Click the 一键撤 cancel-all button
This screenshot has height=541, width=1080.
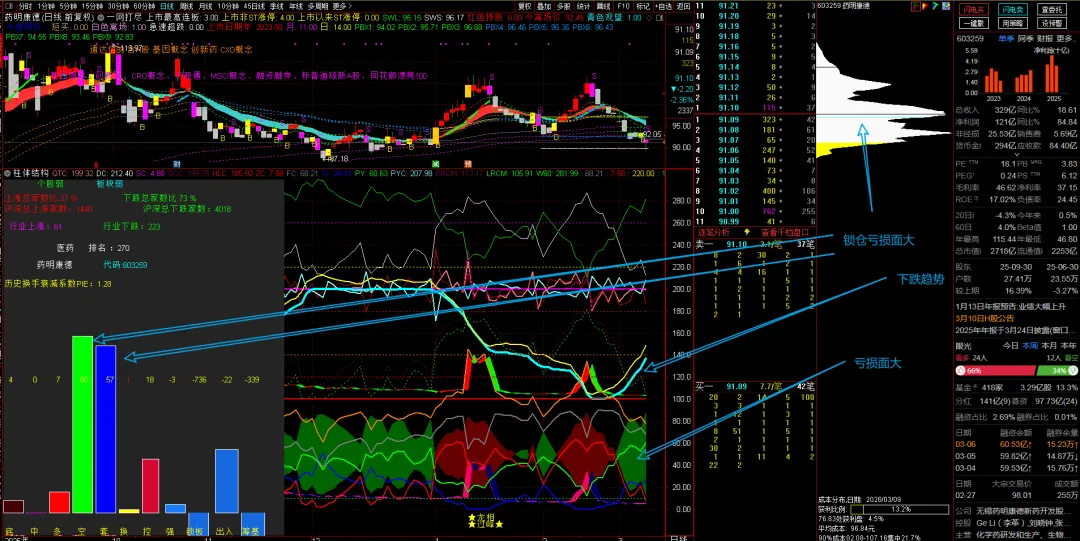point(974,23)
